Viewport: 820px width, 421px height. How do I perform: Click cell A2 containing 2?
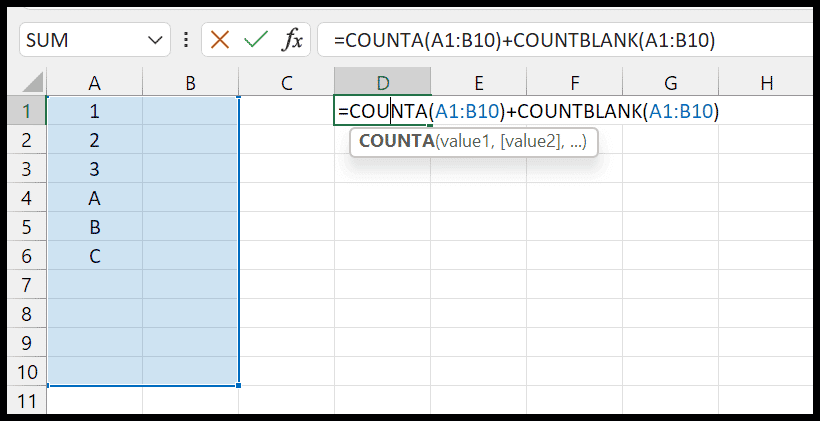pyautogui.click(x=95, y=140)
